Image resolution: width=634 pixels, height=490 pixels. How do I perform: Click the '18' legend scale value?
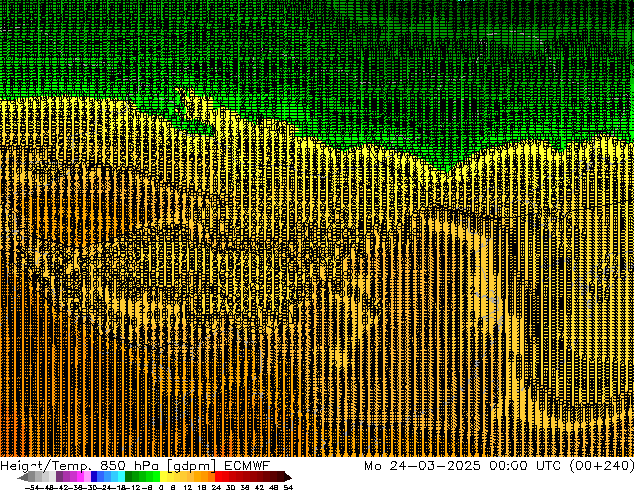[x=202, y=487]
